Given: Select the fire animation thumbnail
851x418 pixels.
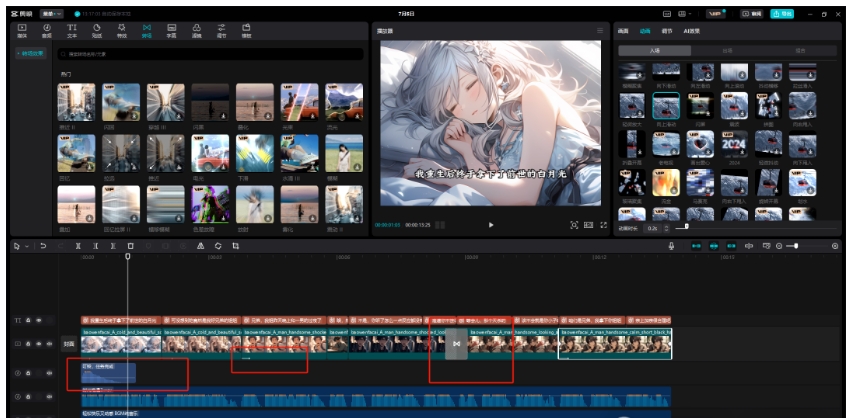Looking at the screenshot, I should point(666,182).
